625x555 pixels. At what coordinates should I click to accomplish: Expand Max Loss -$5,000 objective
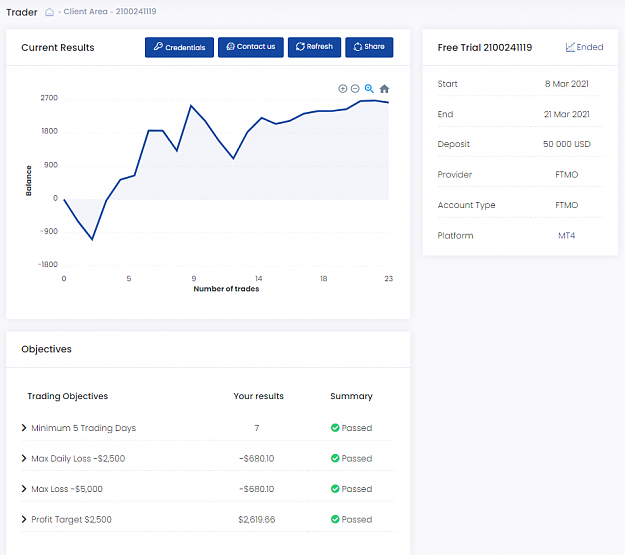click(x=24, y=489)
